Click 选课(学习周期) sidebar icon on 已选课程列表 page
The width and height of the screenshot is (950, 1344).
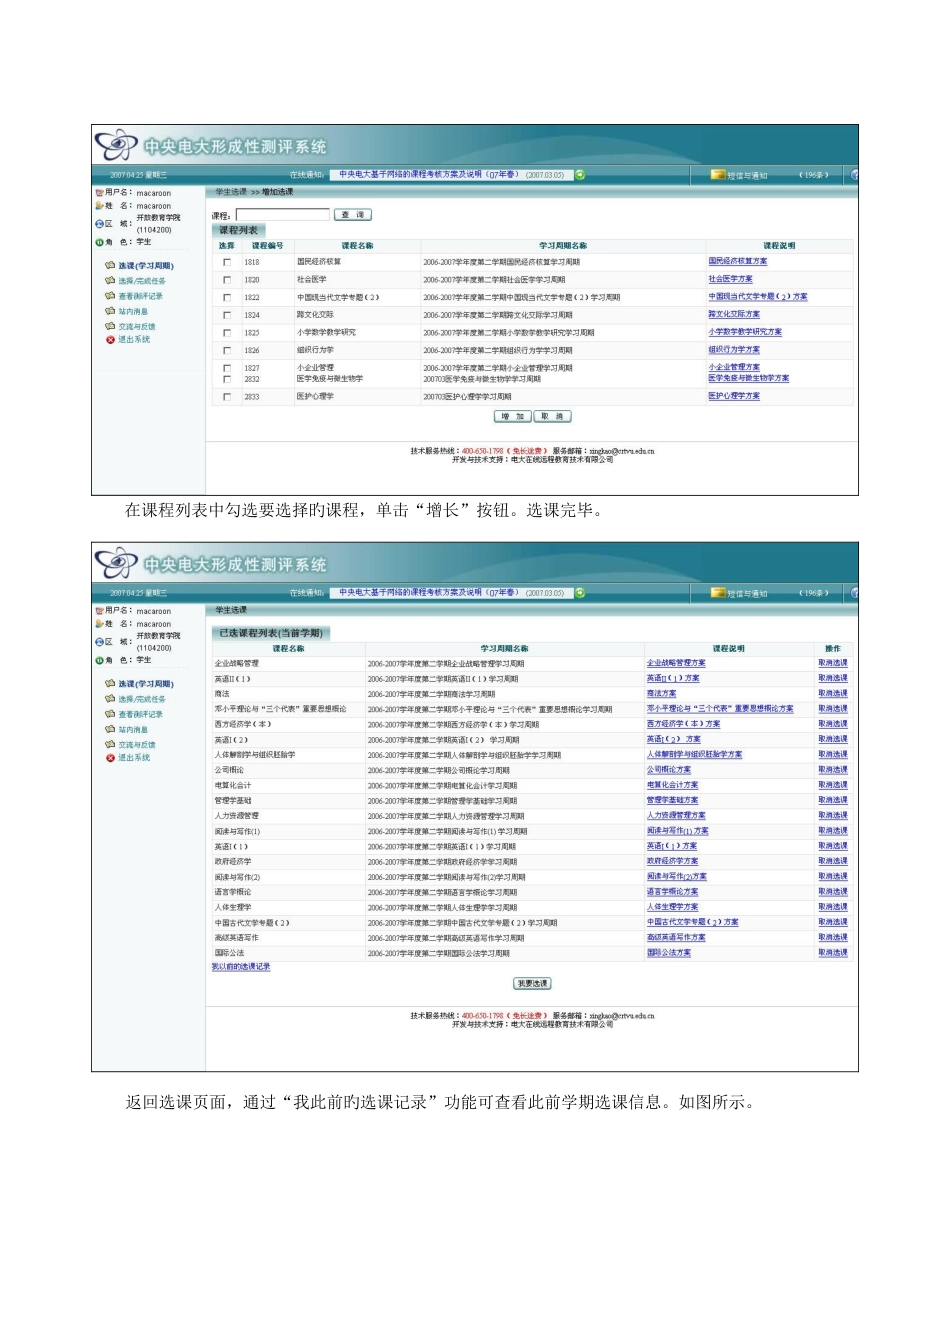click(110, 684)
